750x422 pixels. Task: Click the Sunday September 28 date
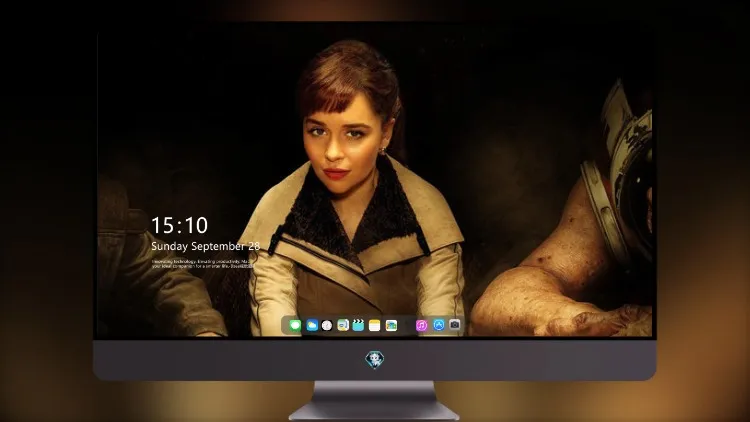pyautogui.click(x=206, y=246)
